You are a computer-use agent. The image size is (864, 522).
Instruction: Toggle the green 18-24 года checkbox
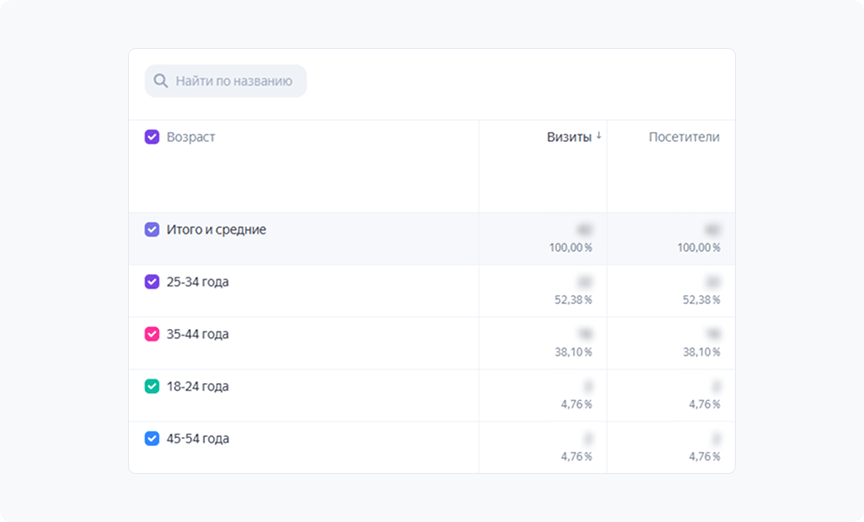click(152, 386)
